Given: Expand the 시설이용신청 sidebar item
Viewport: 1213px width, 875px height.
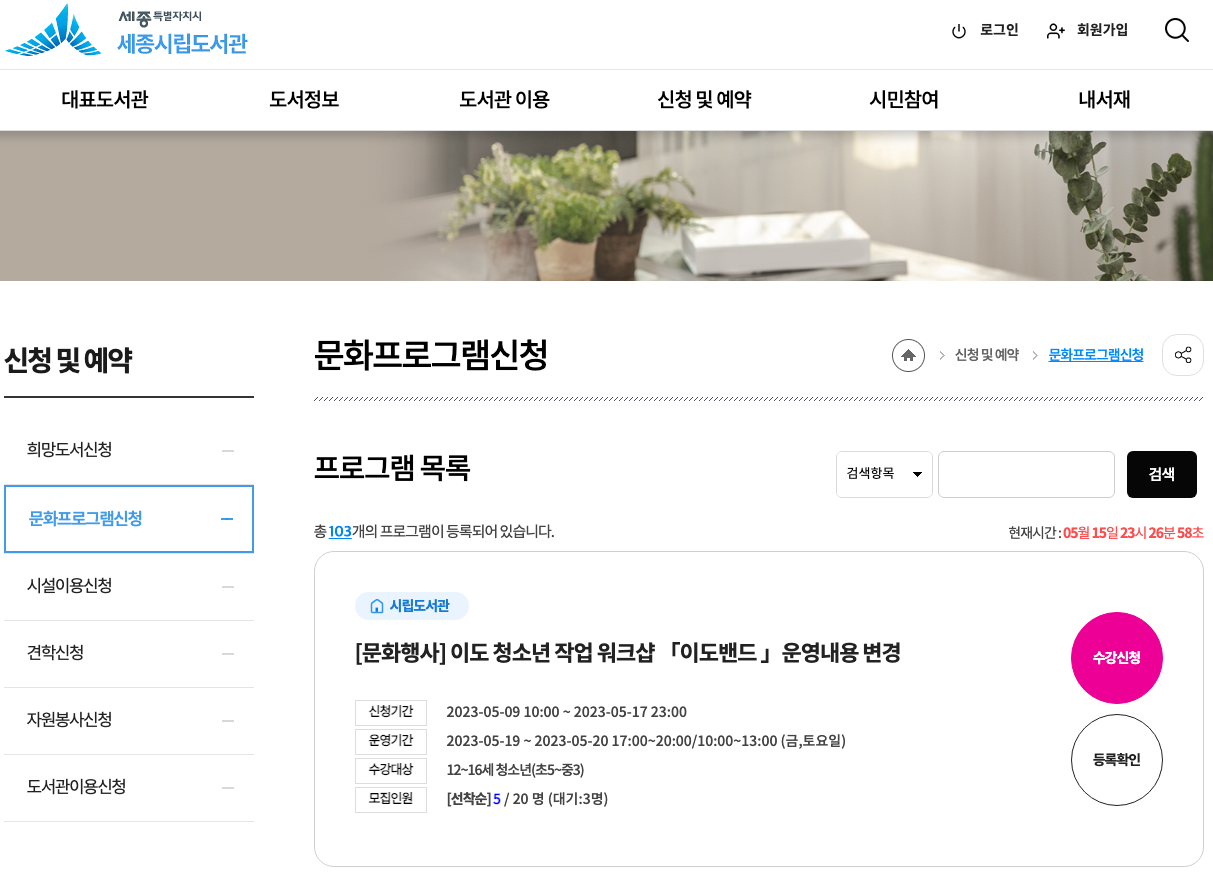Looking at the screenshot, I should (129, 586).
